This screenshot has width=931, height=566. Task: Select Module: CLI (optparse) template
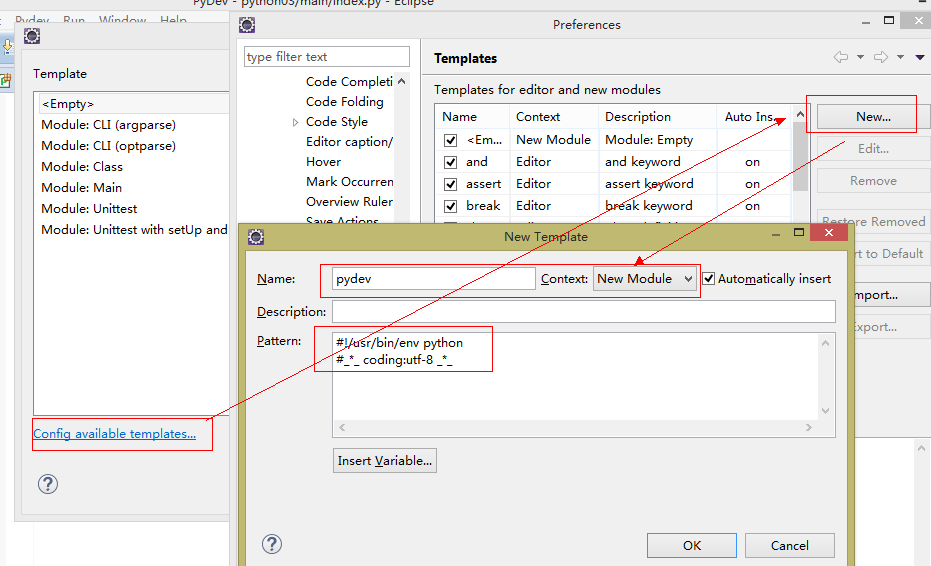click(x=109, y=146)
